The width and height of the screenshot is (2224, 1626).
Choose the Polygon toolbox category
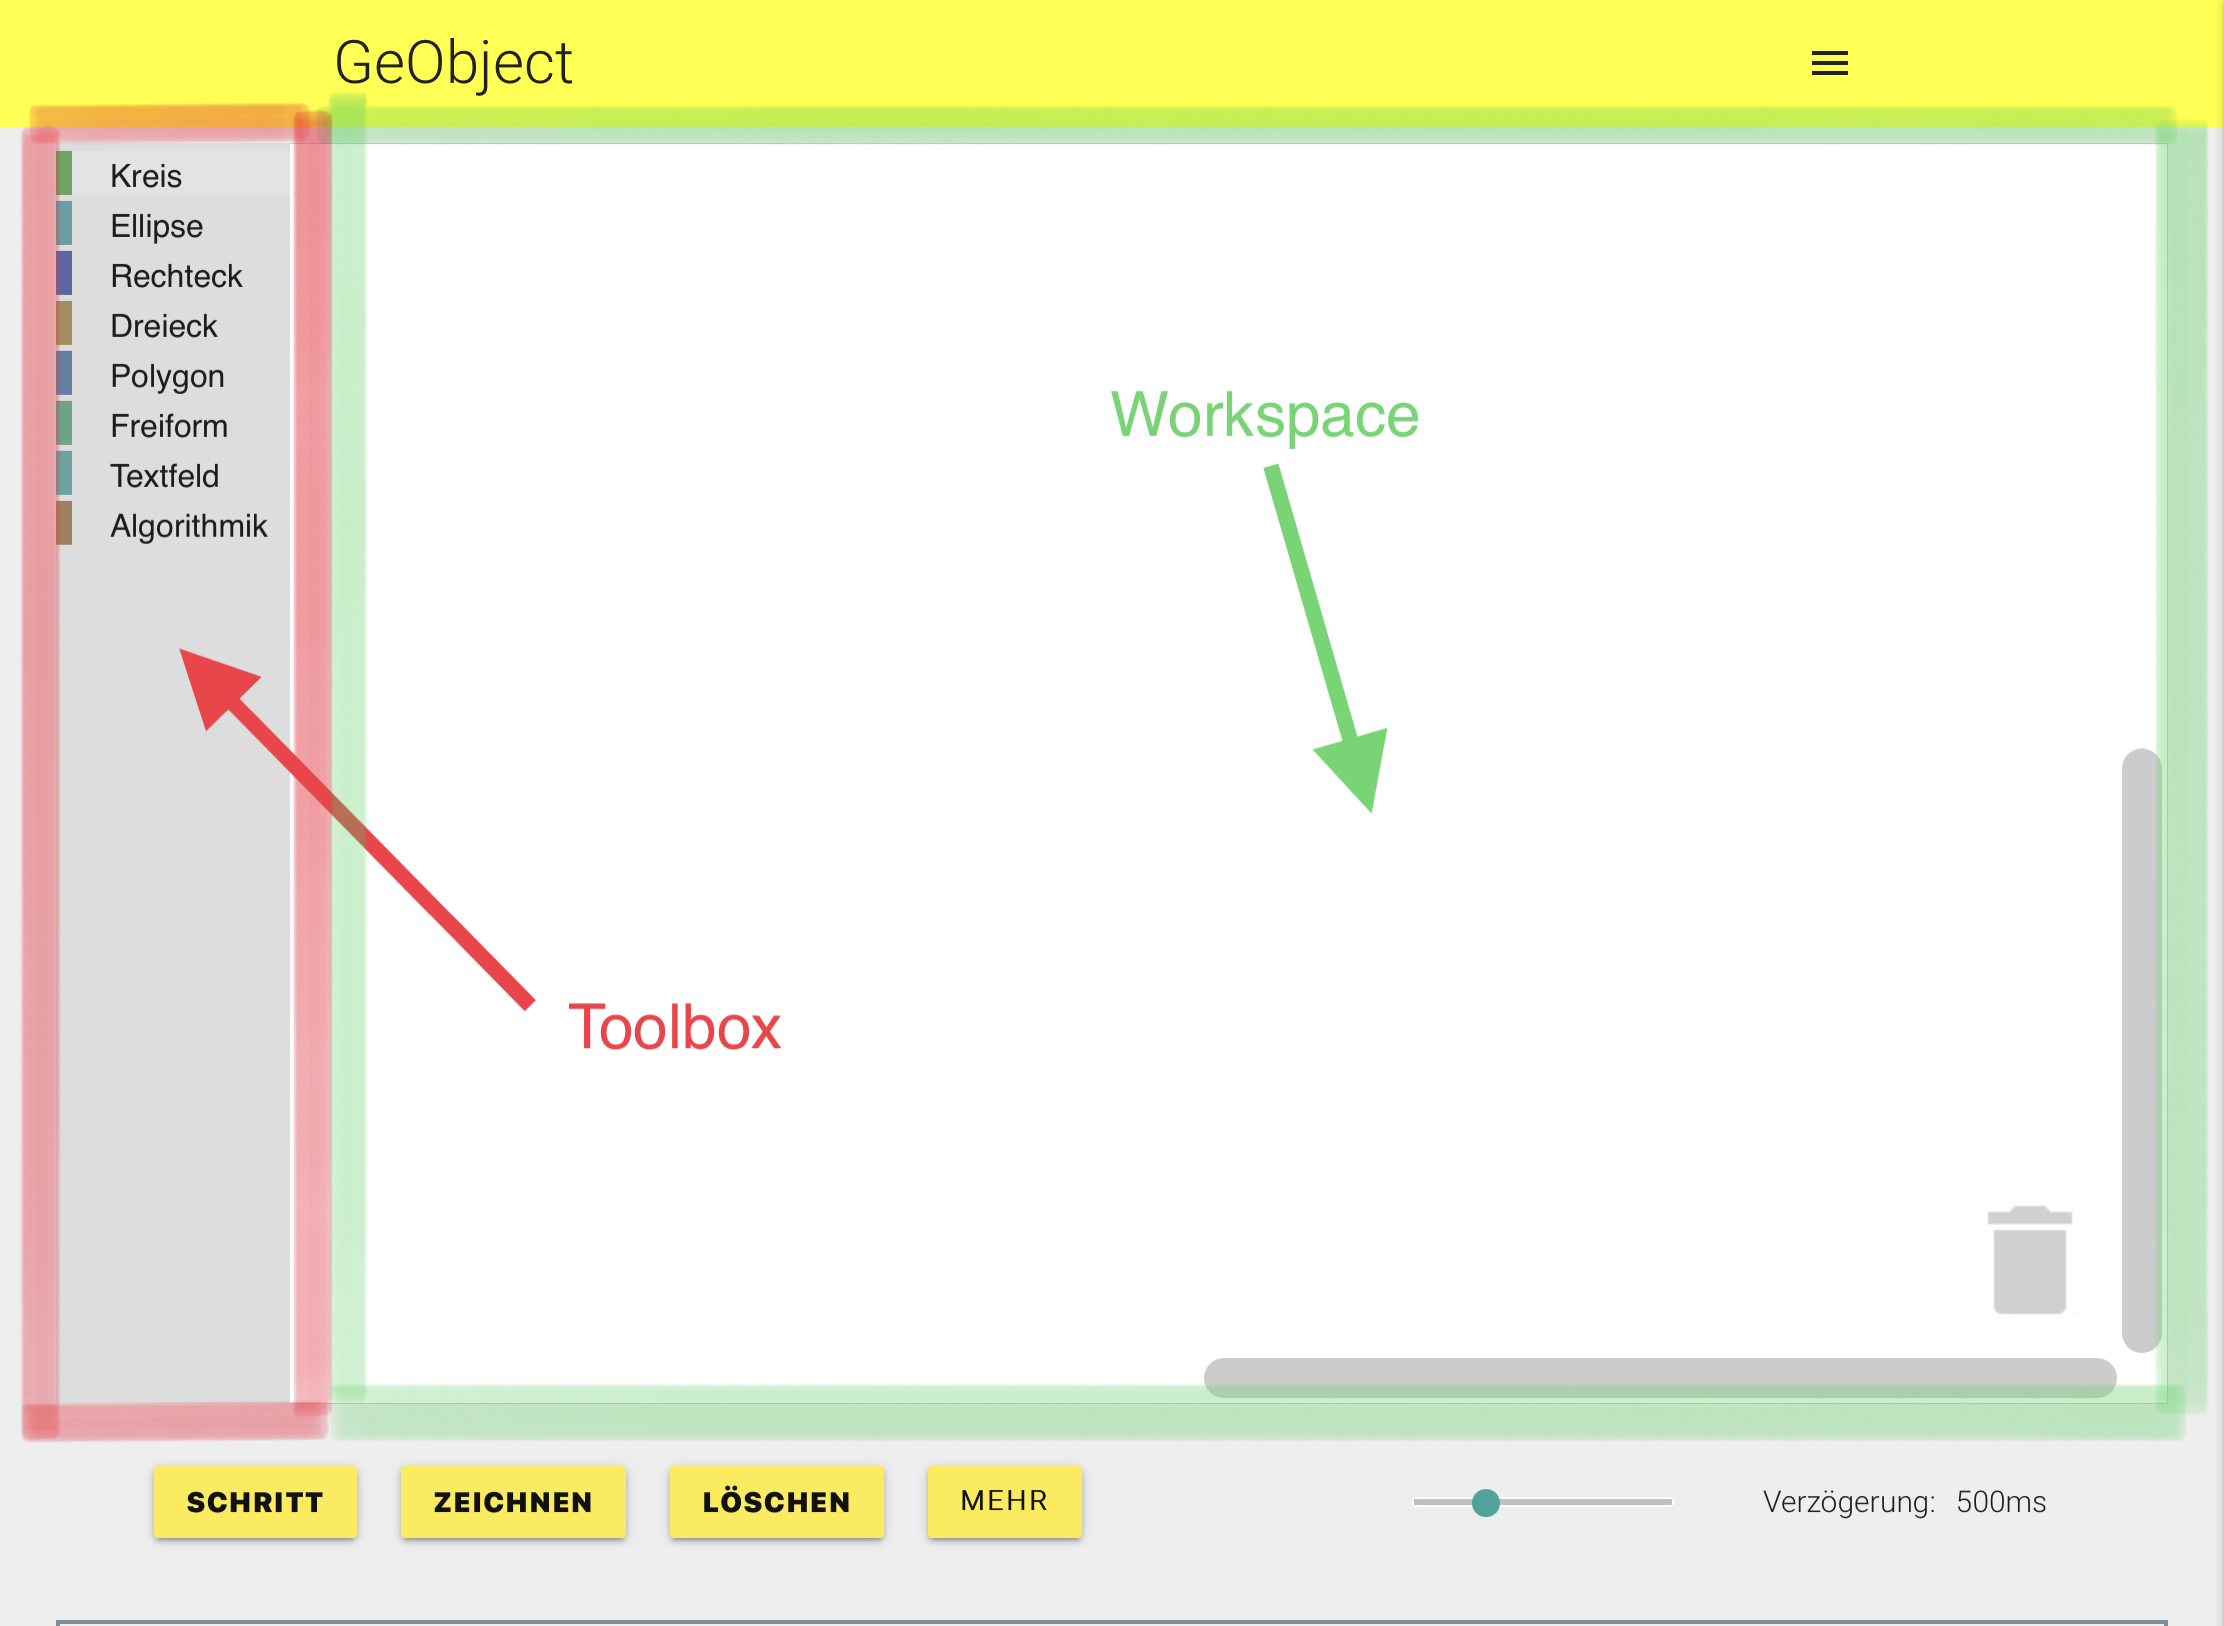pos(174,375)
